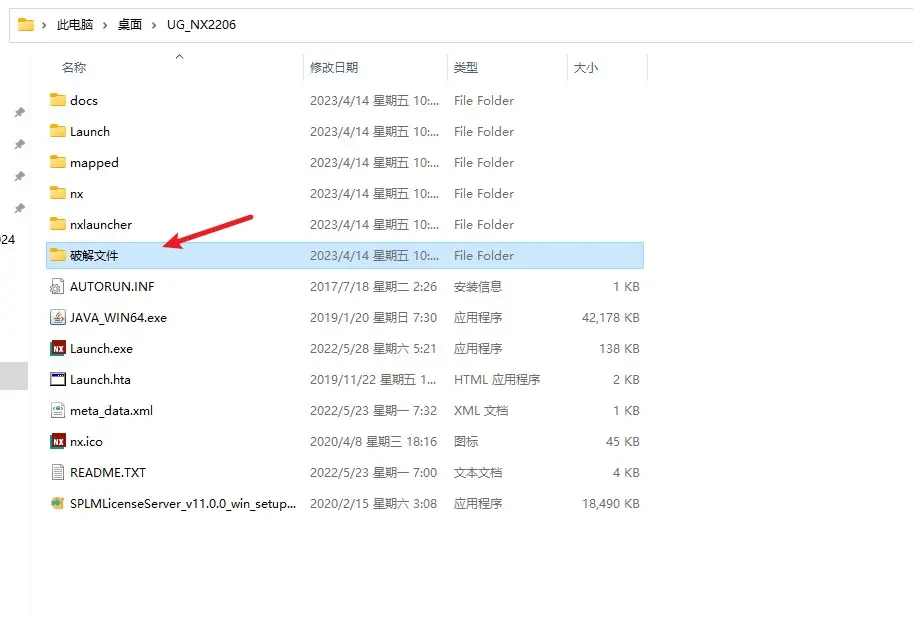Viewport: 913px width, 620px height.
Task: Click the date 2019/1/20 星期日 7:30
Action: (x=373, y=318)
